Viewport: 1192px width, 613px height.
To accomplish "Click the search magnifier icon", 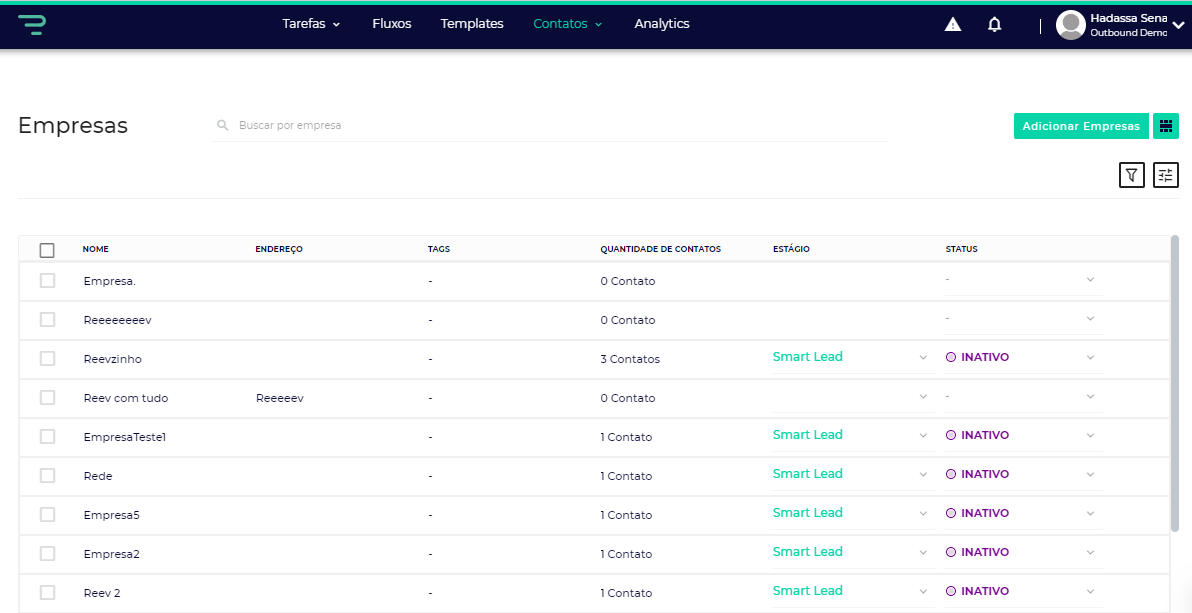I will pyautogui.click(x=223, y=126).
